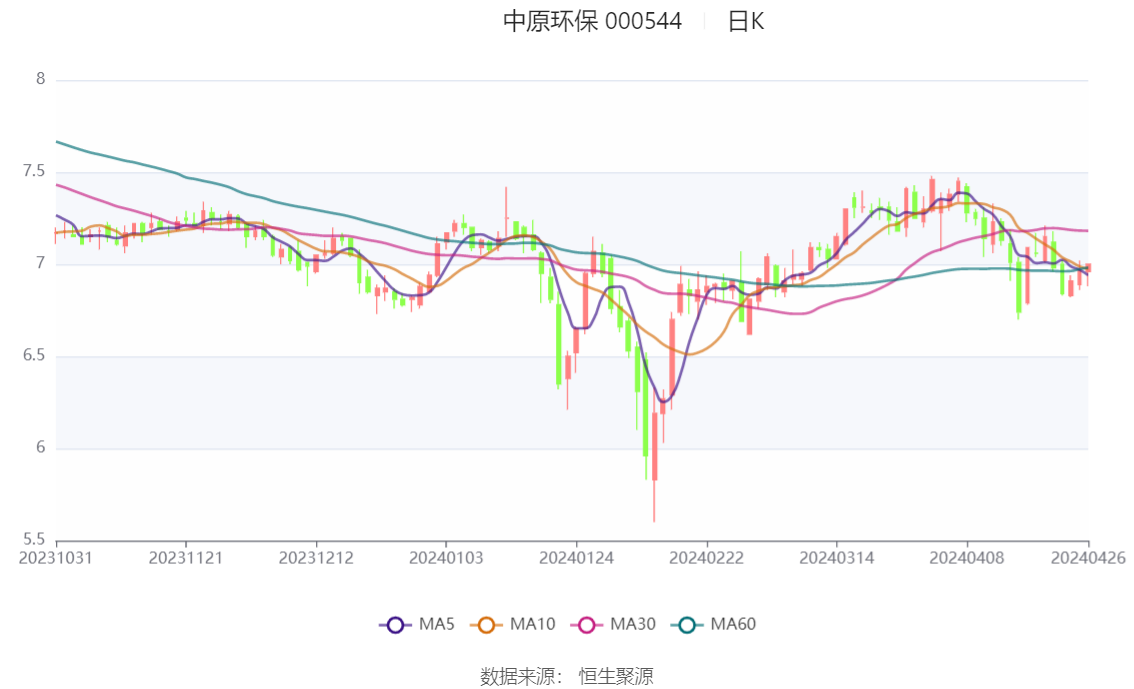This screenshot has width=1134, height=689.
Task: Click the 20240426 date axis label
Action: click(x=1088, y=558)
